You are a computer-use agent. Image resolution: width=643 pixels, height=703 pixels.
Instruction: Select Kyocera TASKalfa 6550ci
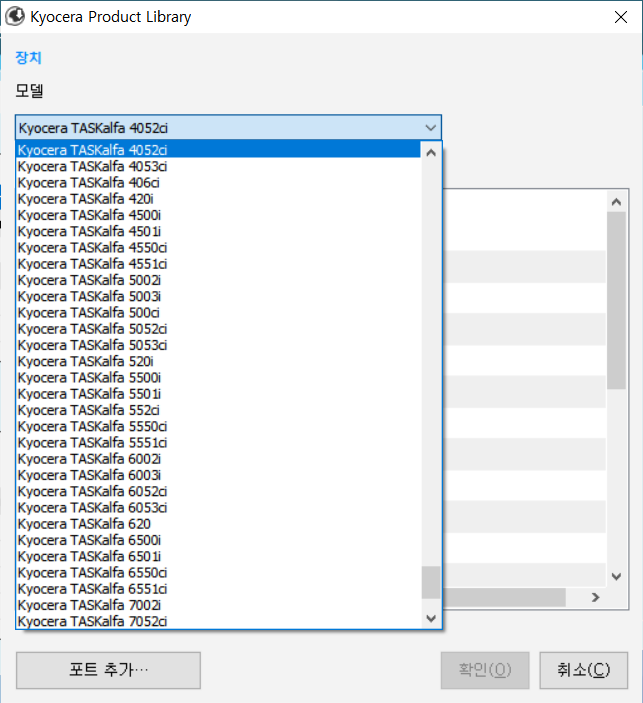[x=218, y=573]
